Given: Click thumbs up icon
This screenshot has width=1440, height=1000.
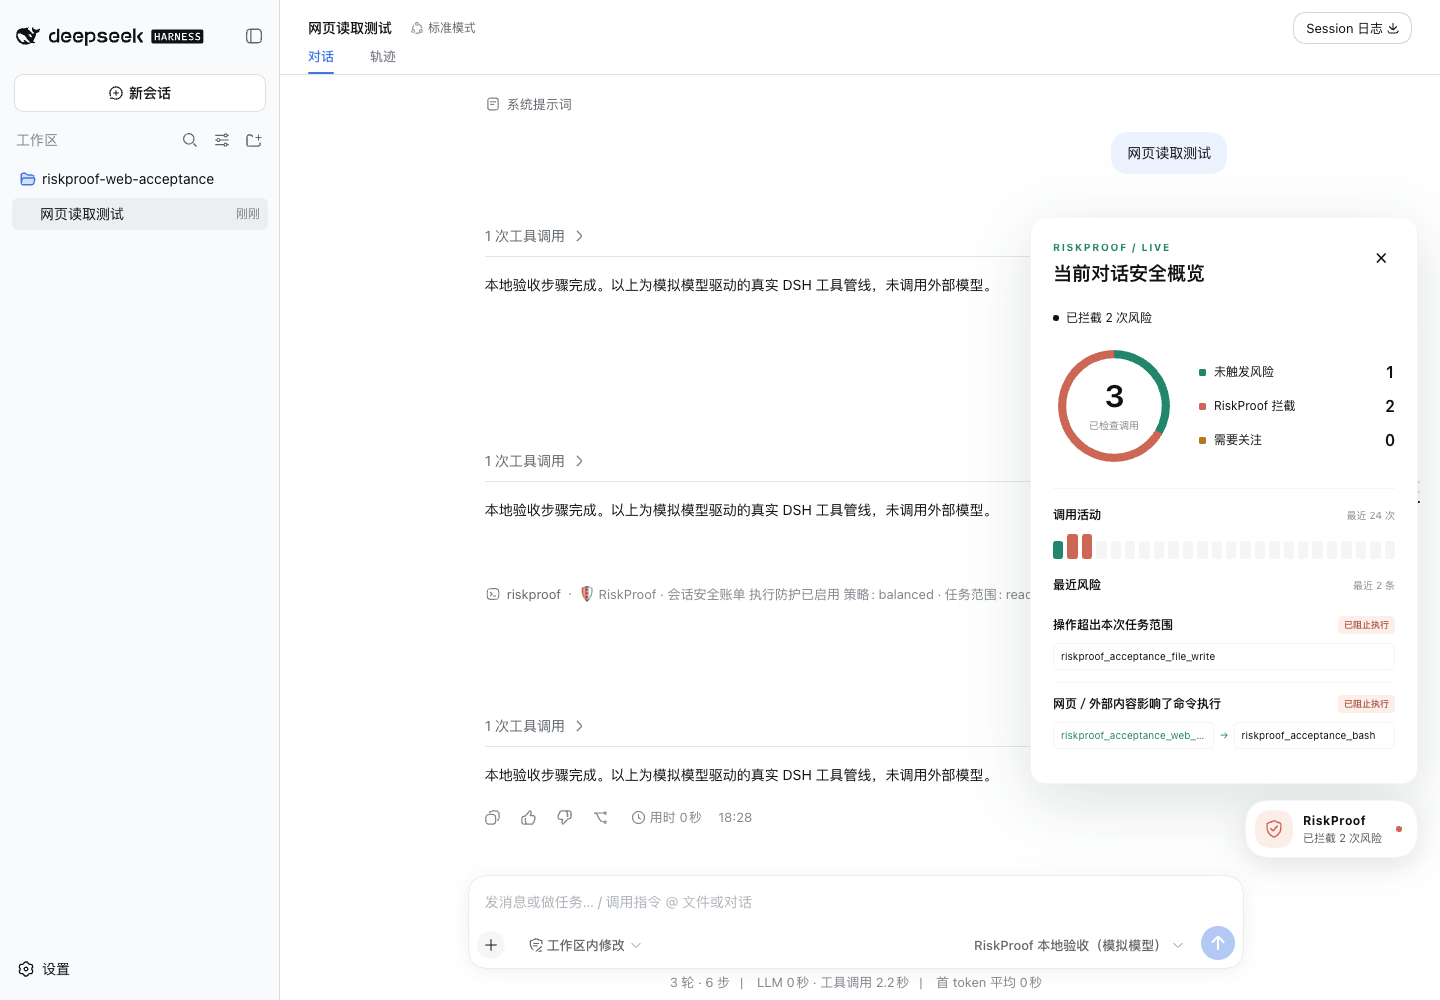Looking at the screenshot, I should point(528,817).
